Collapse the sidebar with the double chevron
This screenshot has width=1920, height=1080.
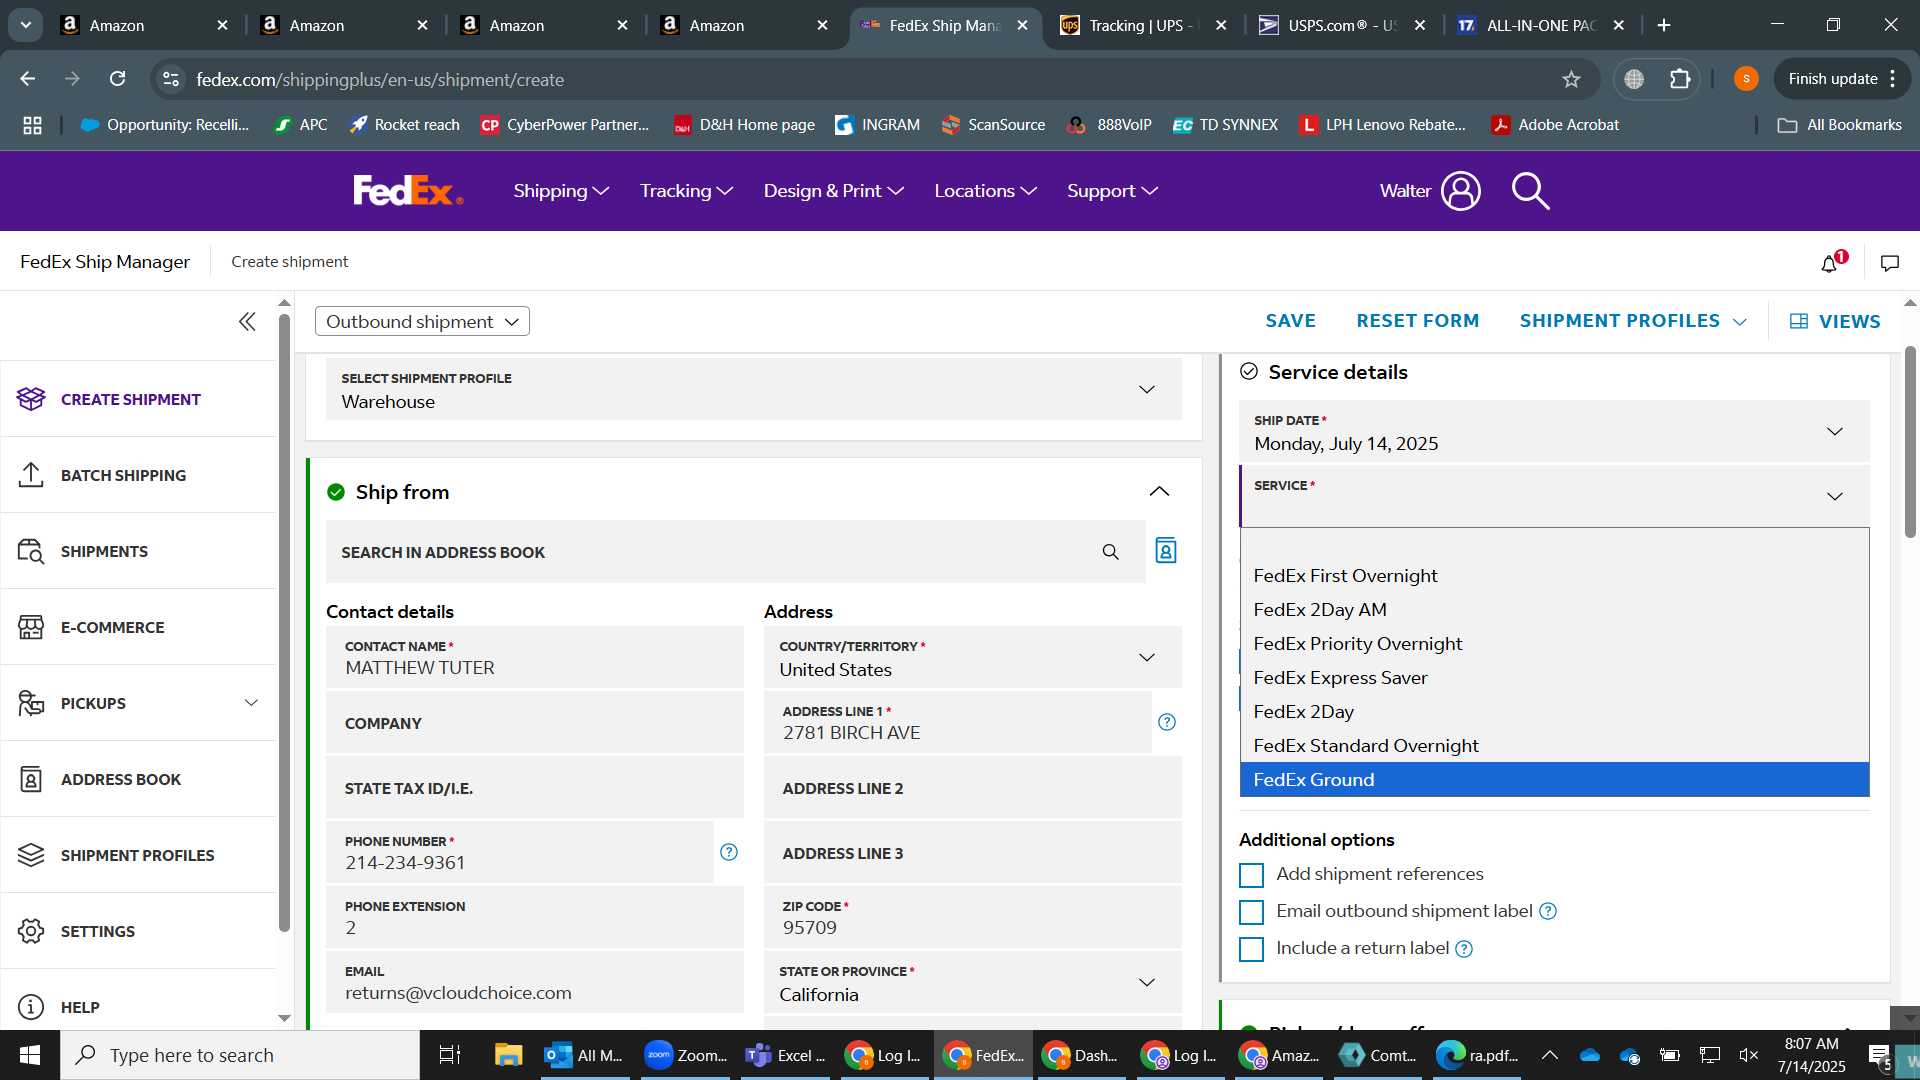(247, 321)
